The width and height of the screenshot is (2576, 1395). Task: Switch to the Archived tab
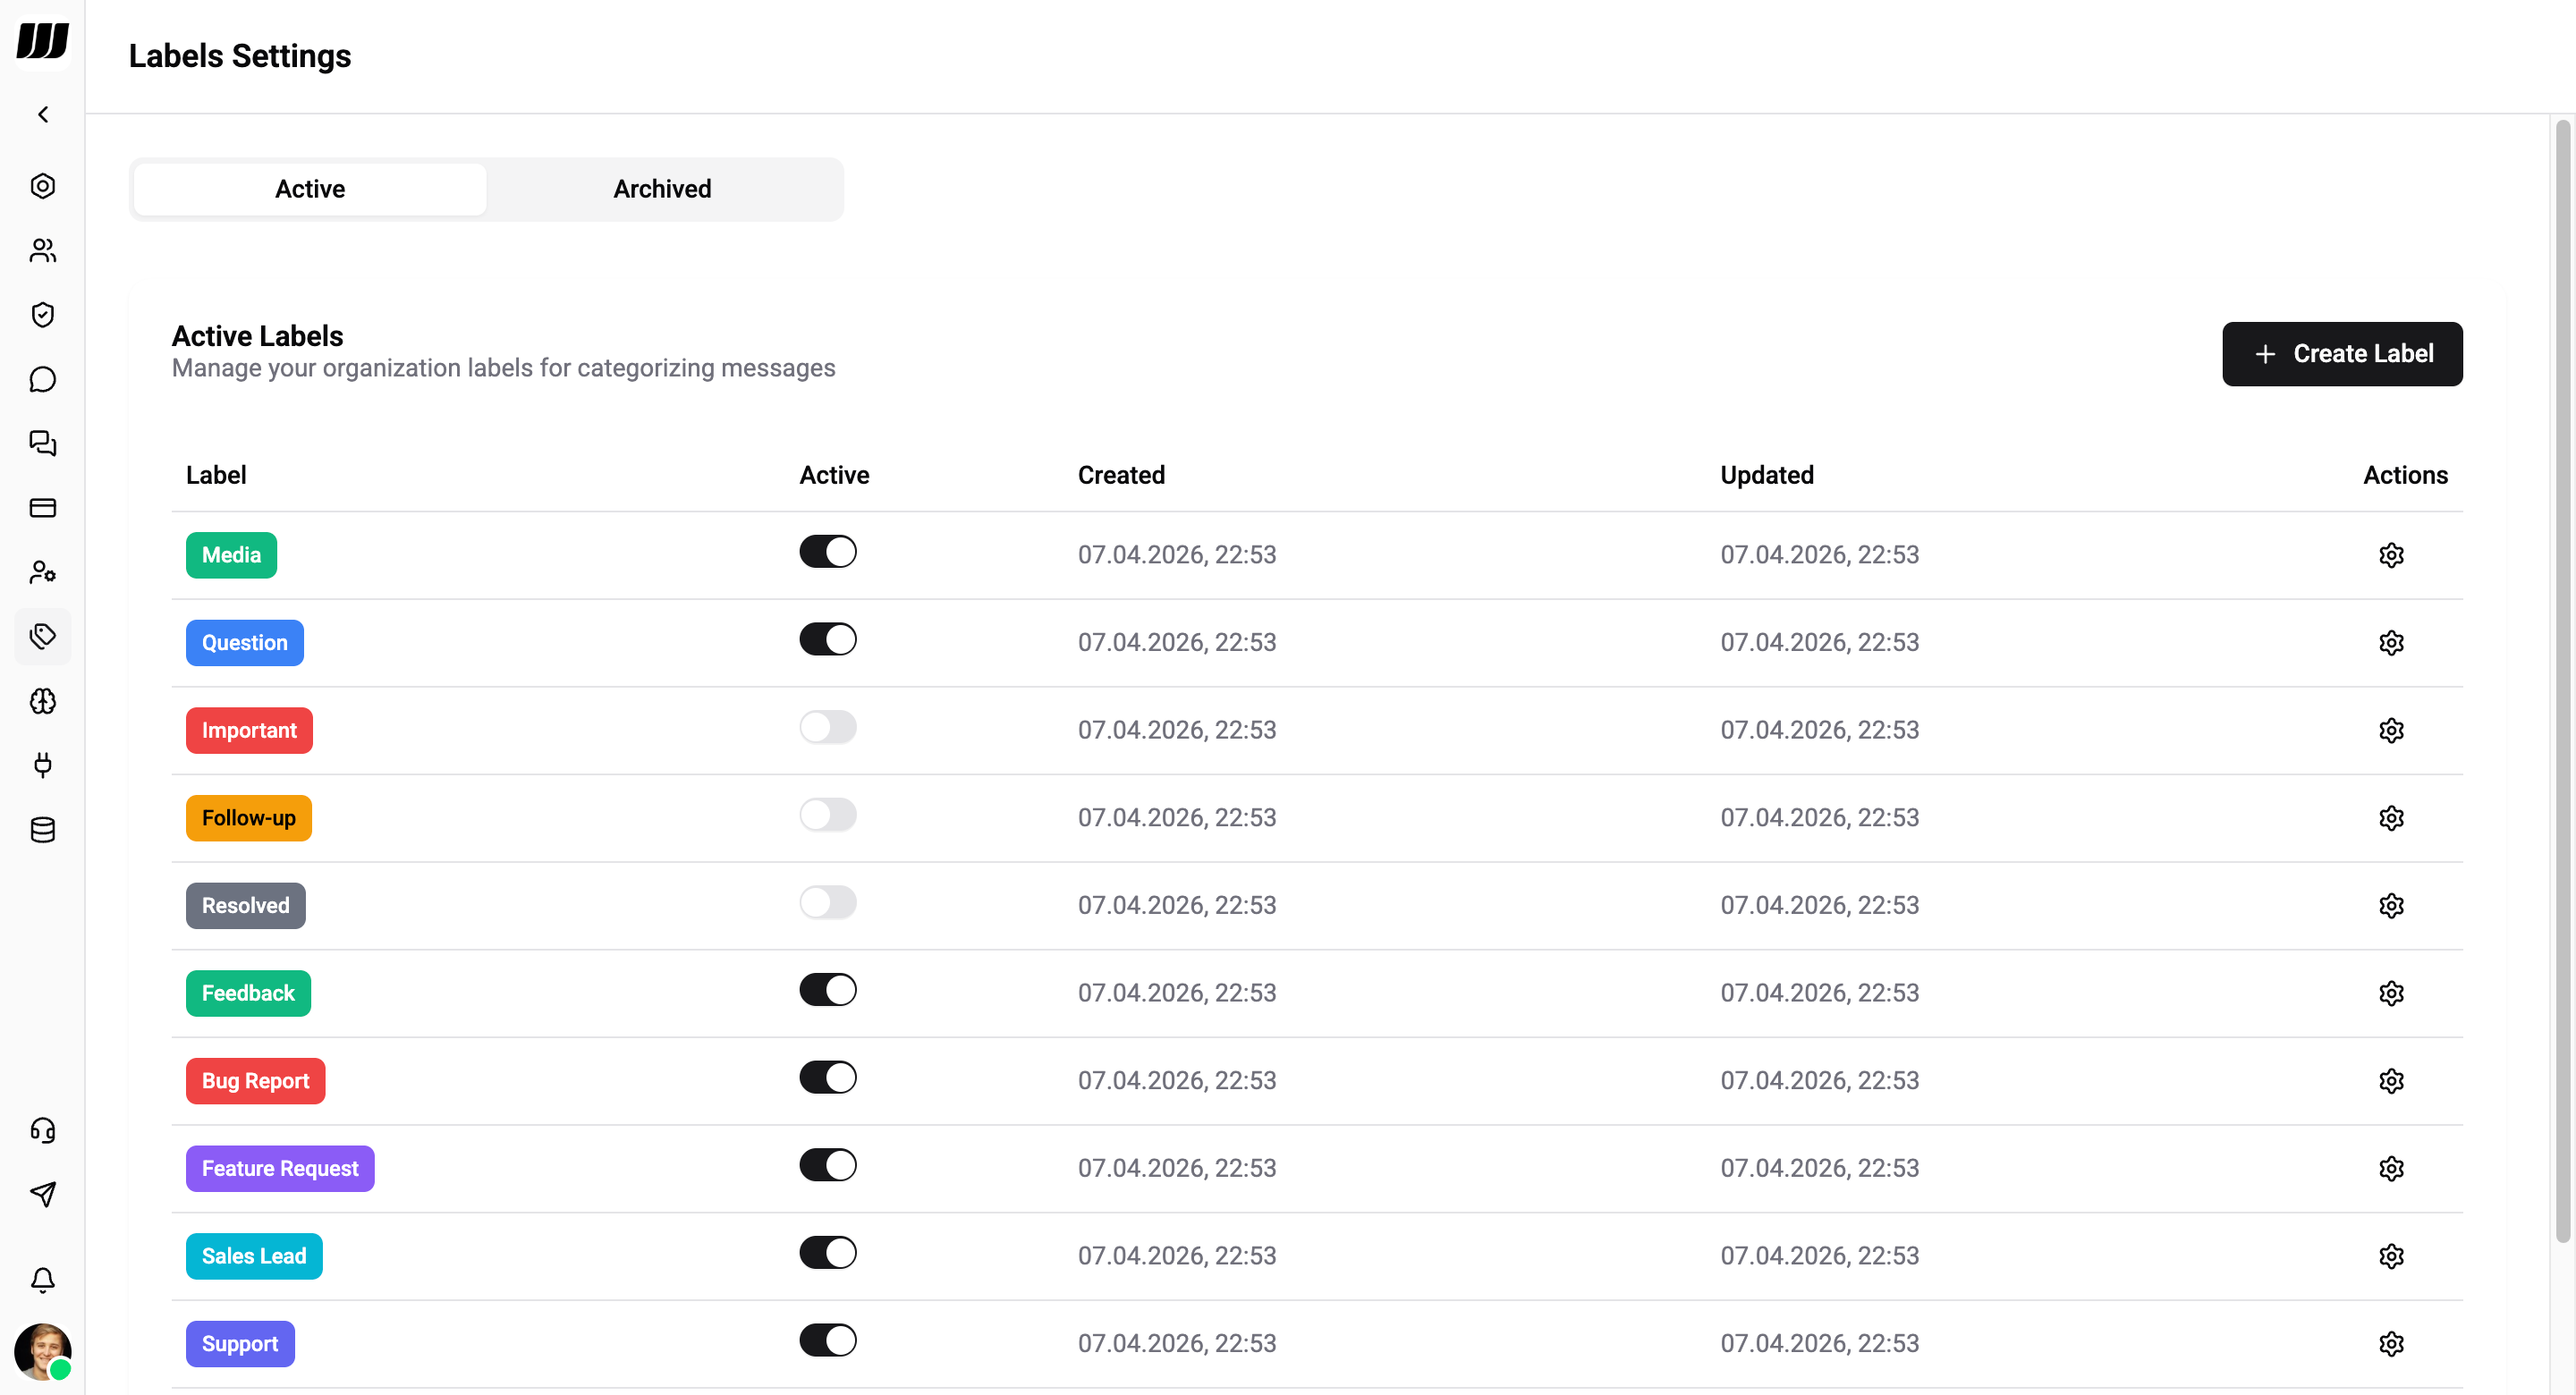pos(662,189)
